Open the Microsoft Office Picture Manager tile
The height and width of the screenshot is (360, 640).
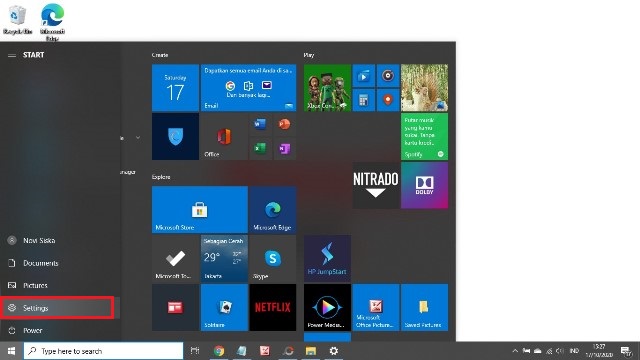coord(376,307)
